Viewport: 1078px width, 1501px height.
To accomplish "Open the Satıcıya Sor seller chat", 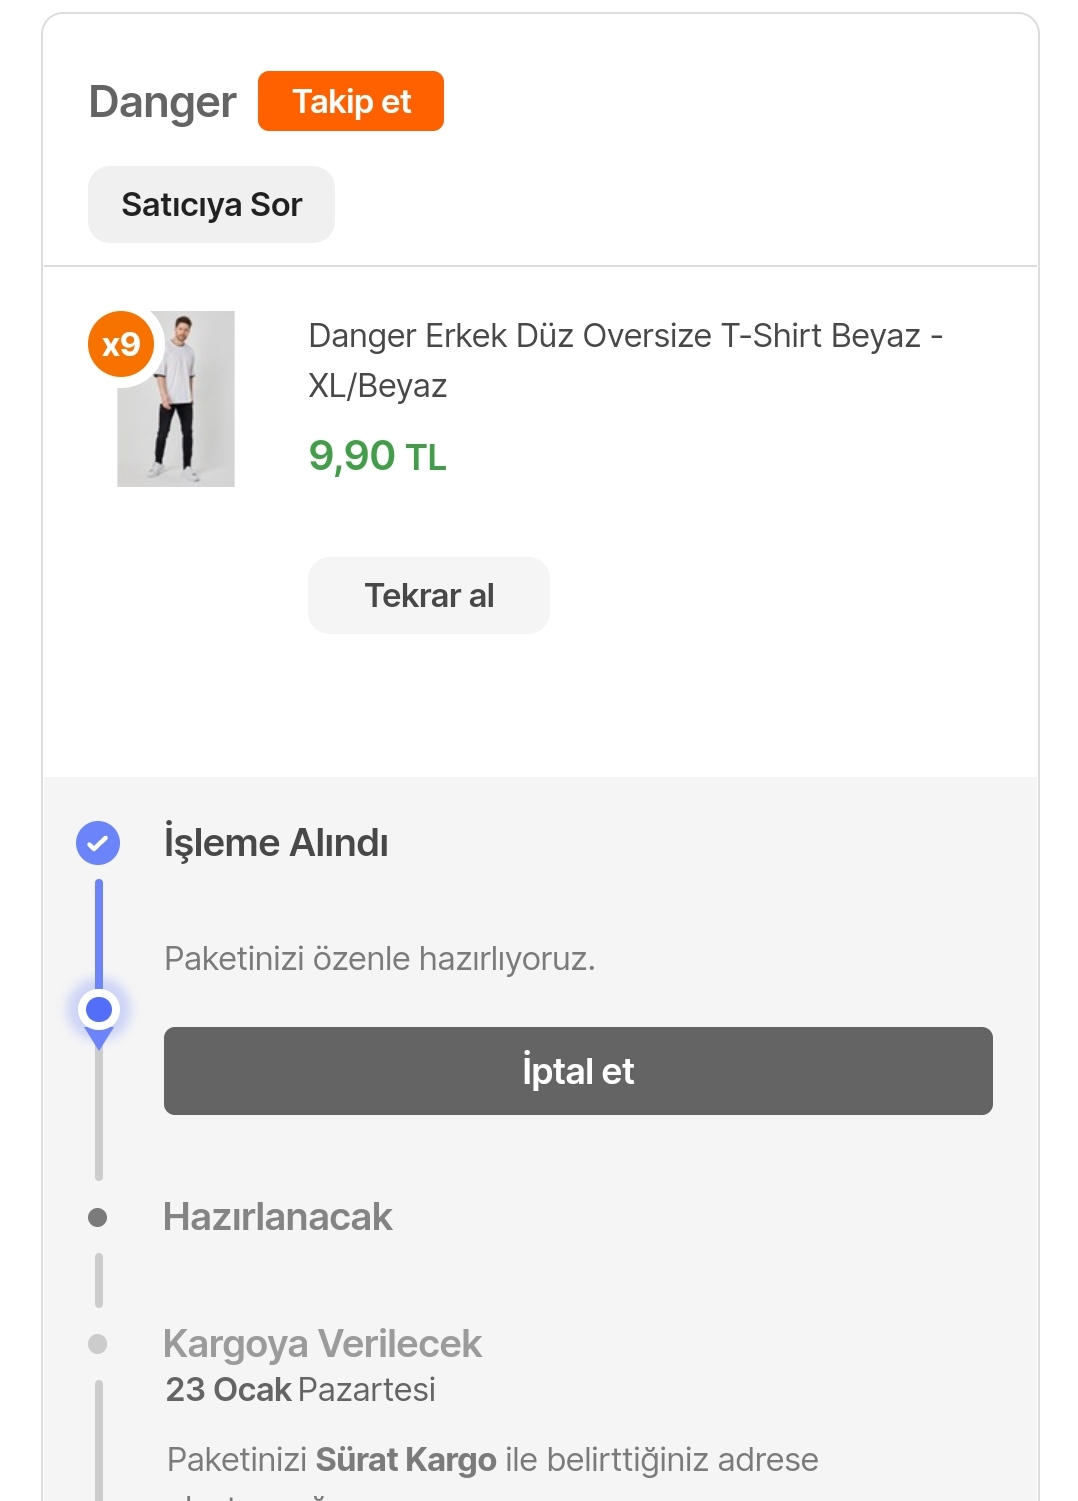I will 211,205.
